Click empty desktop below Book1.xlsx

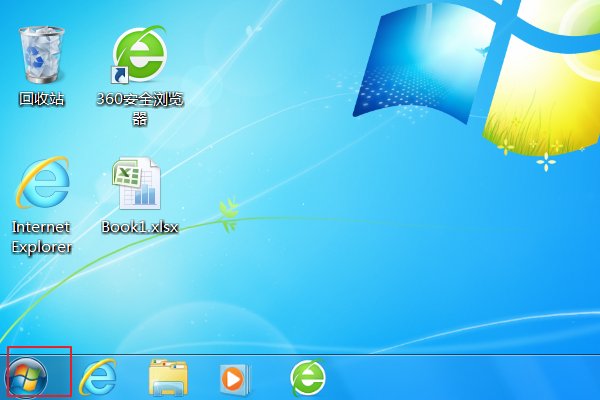140,290
